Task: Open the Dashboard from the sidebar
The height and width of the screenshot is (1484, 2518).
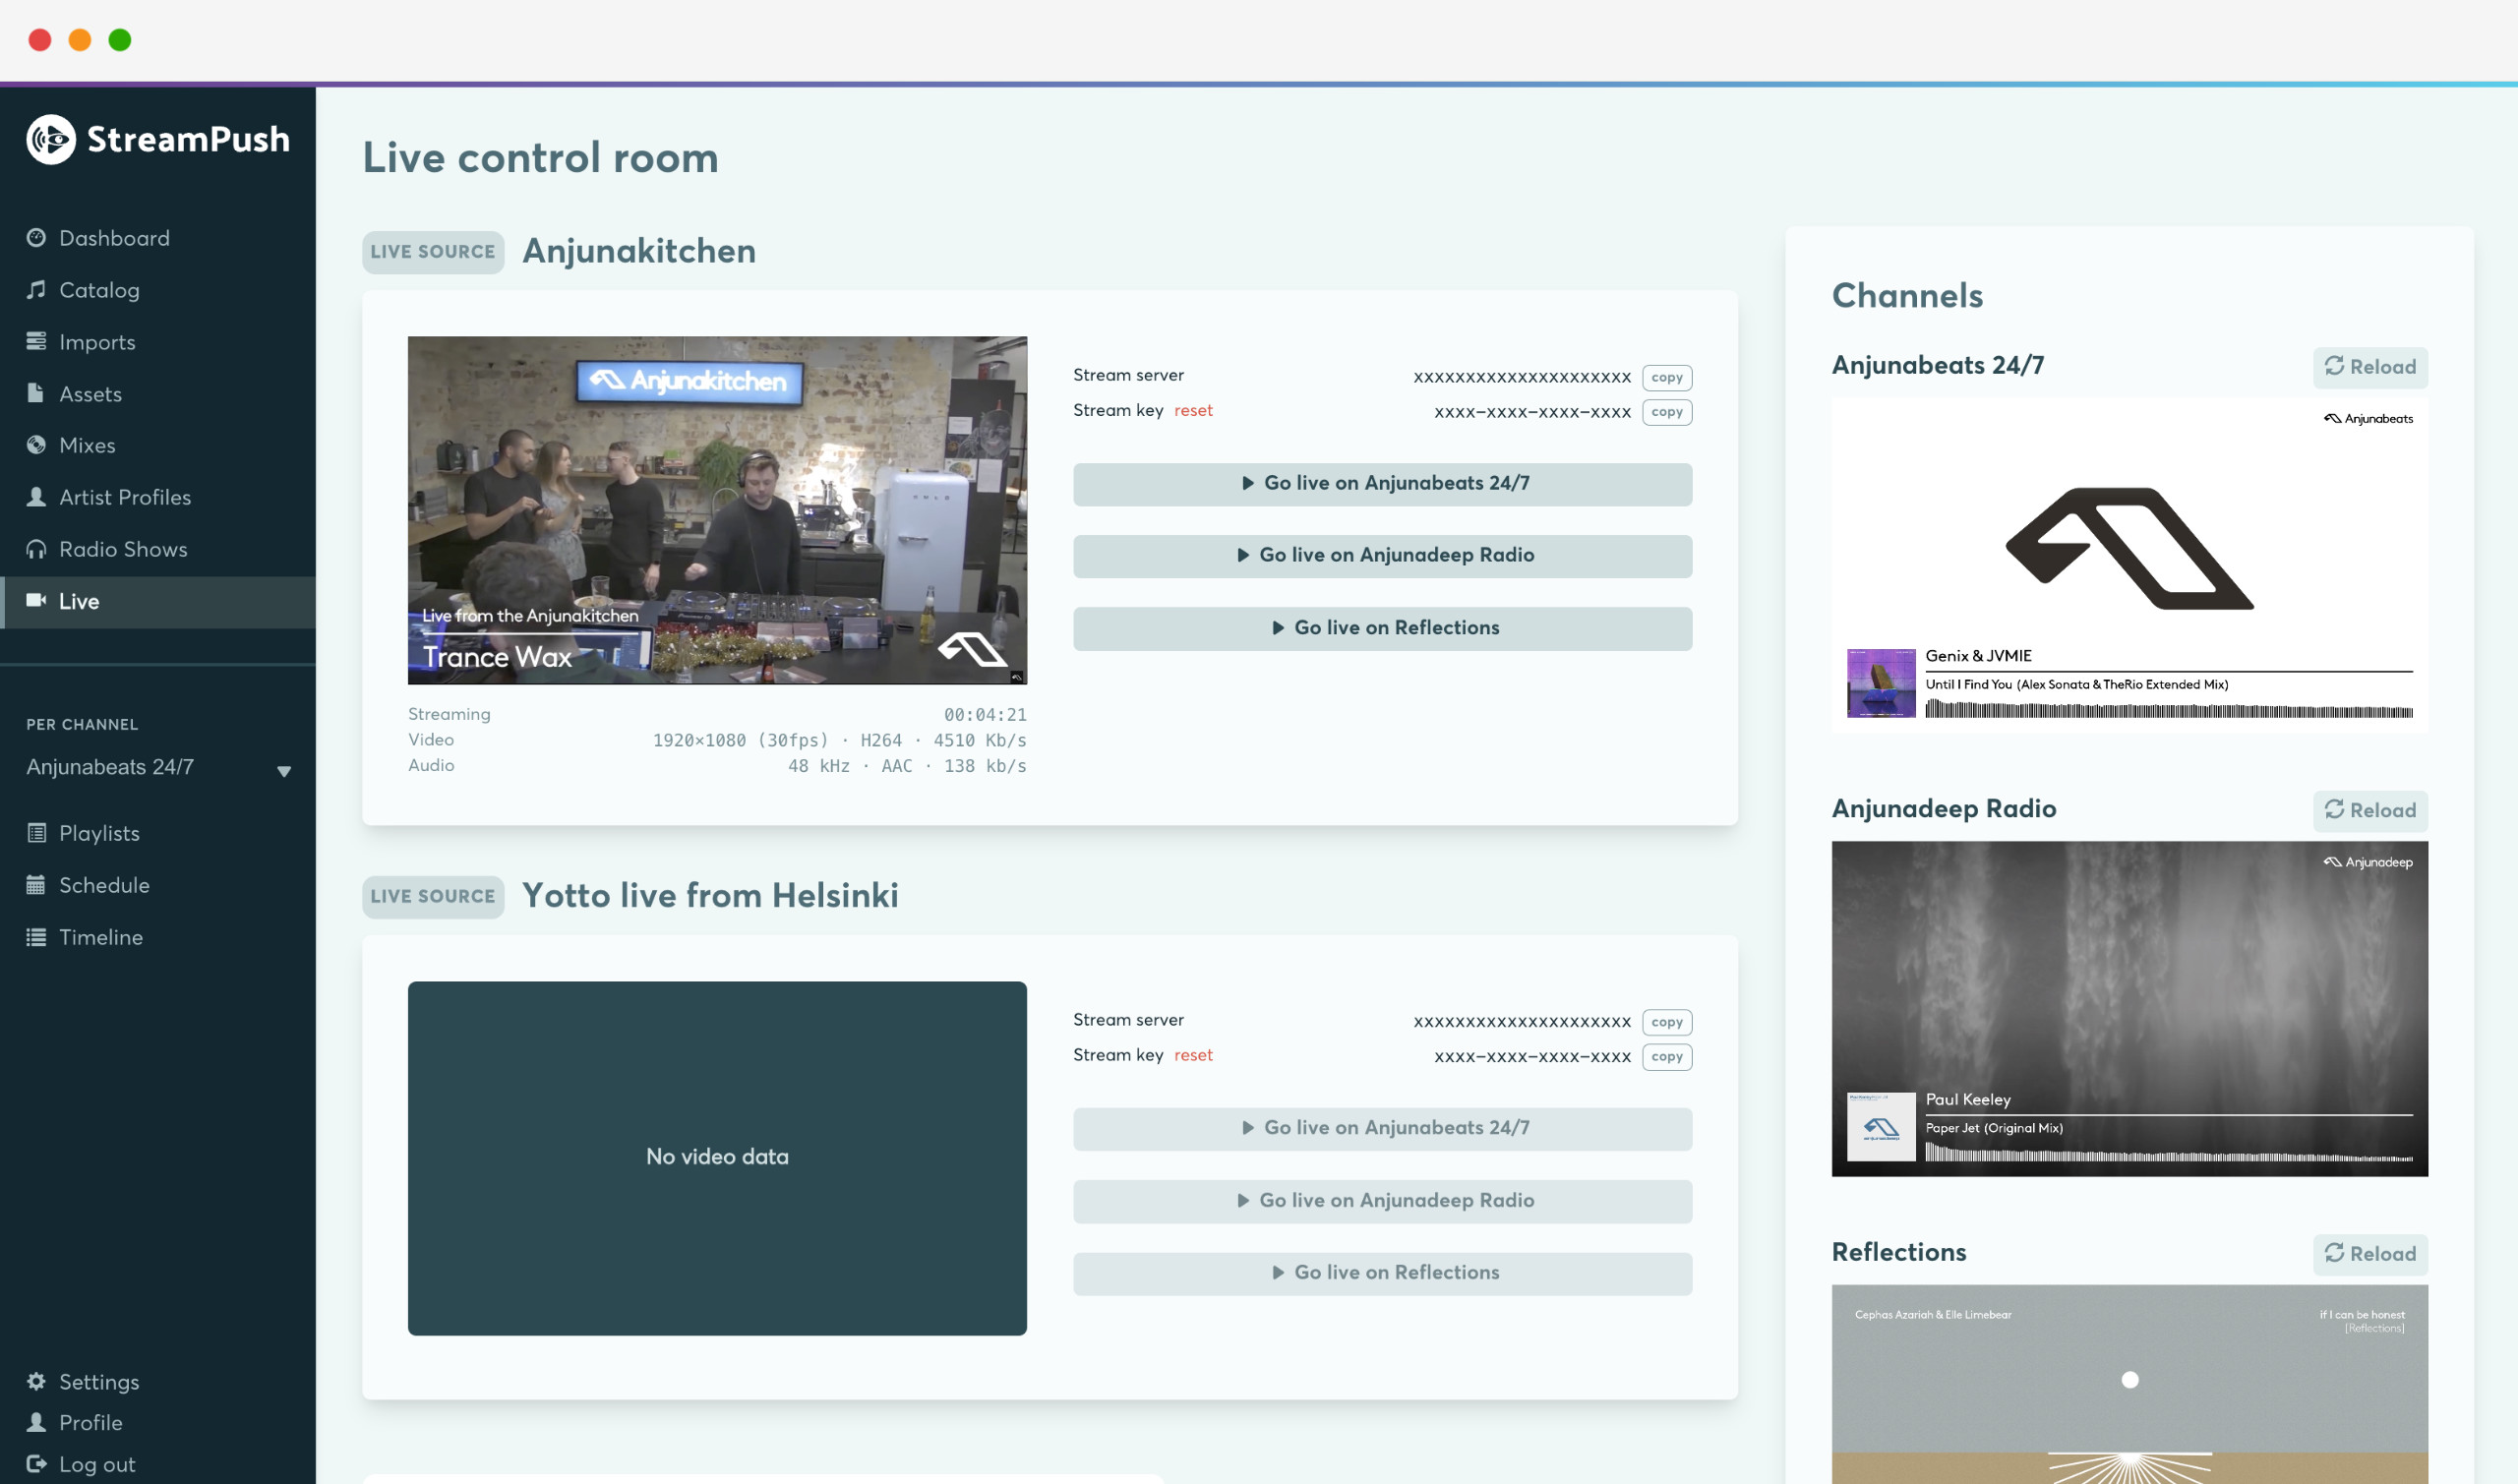Action: (113, 238)
